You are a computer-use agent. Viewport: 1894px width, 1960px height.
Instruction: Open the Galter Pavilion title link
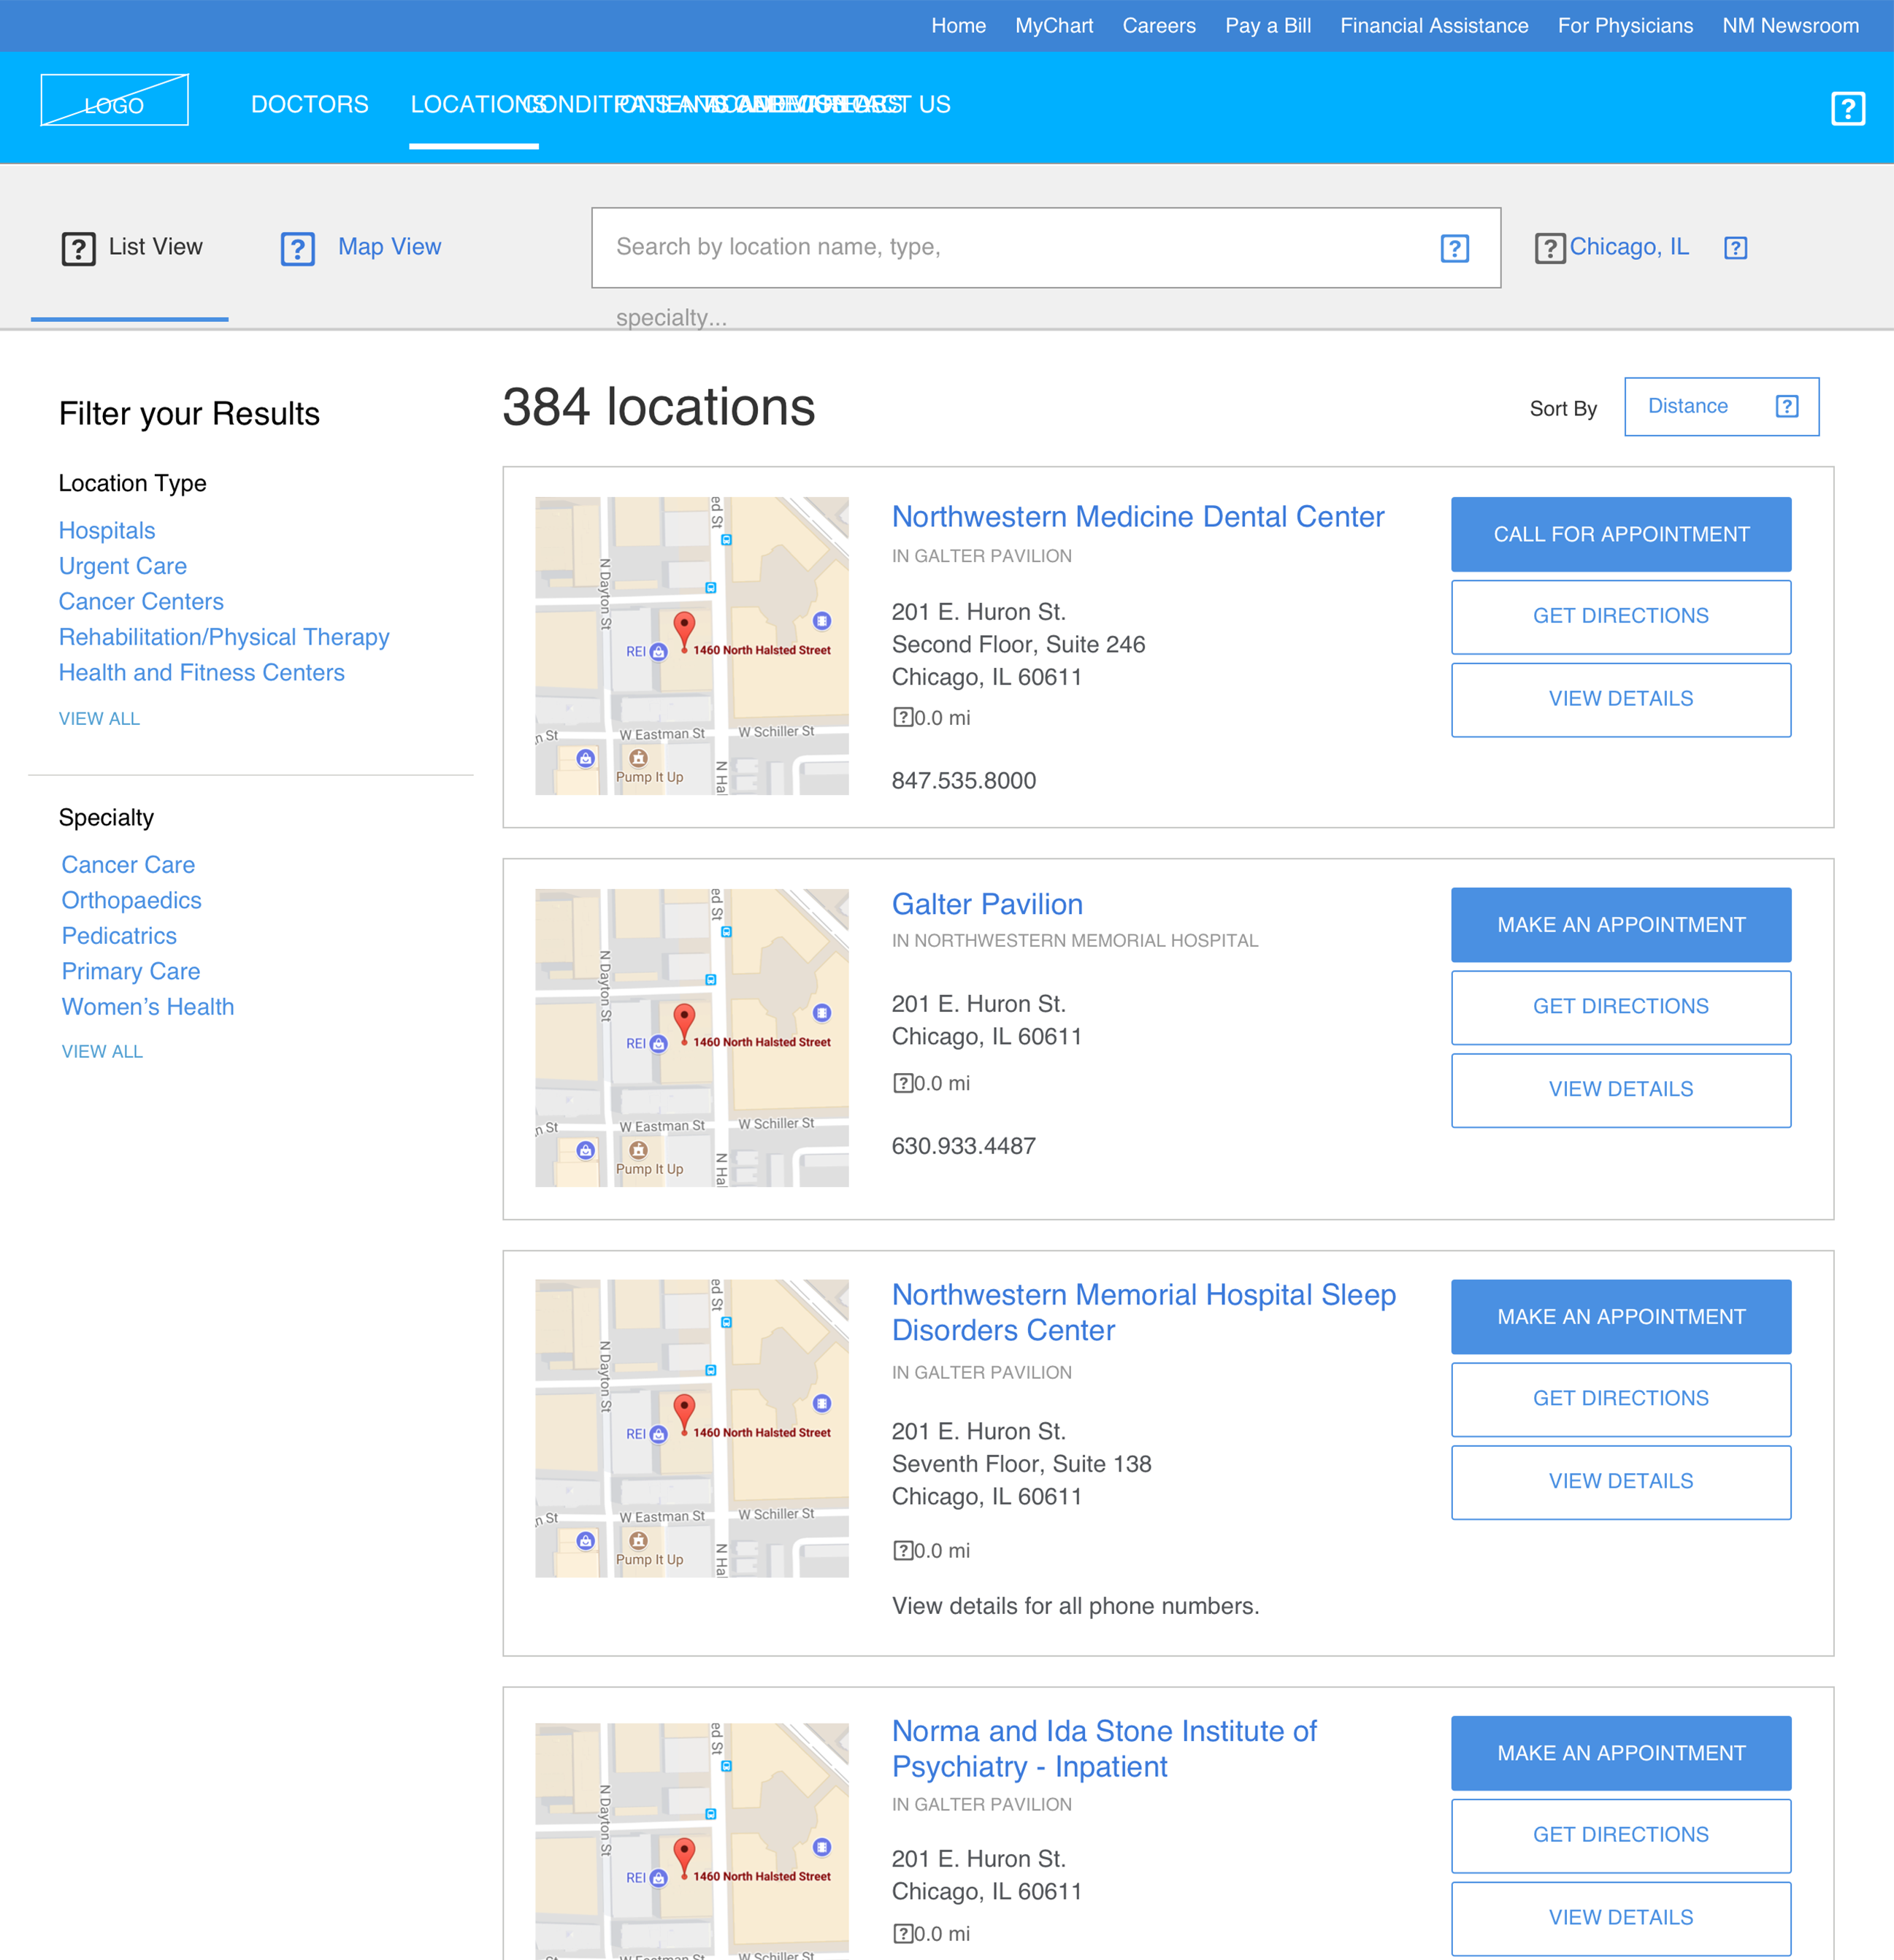[x=987, y=904]
